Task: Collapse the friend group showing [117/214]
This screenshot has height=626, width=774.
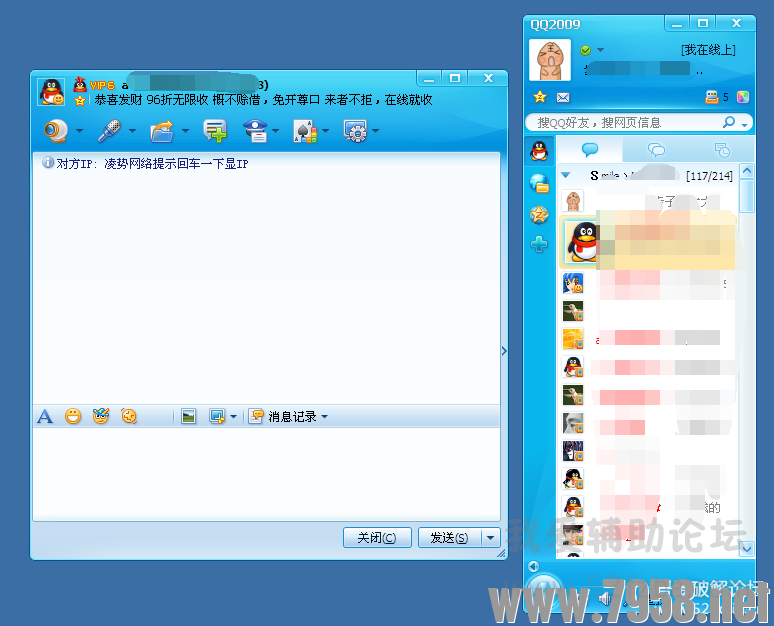Action: (566, 175)
